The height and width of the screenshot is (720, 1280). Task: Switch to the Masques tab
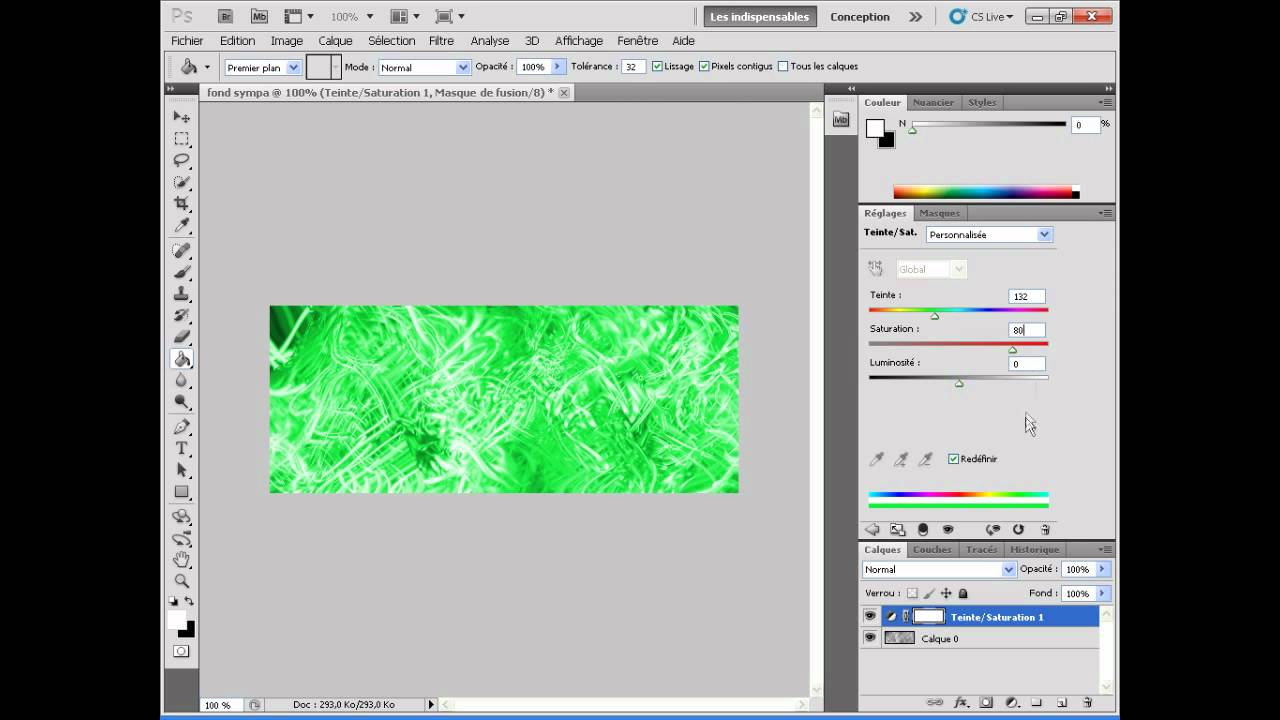coord(939,213)
